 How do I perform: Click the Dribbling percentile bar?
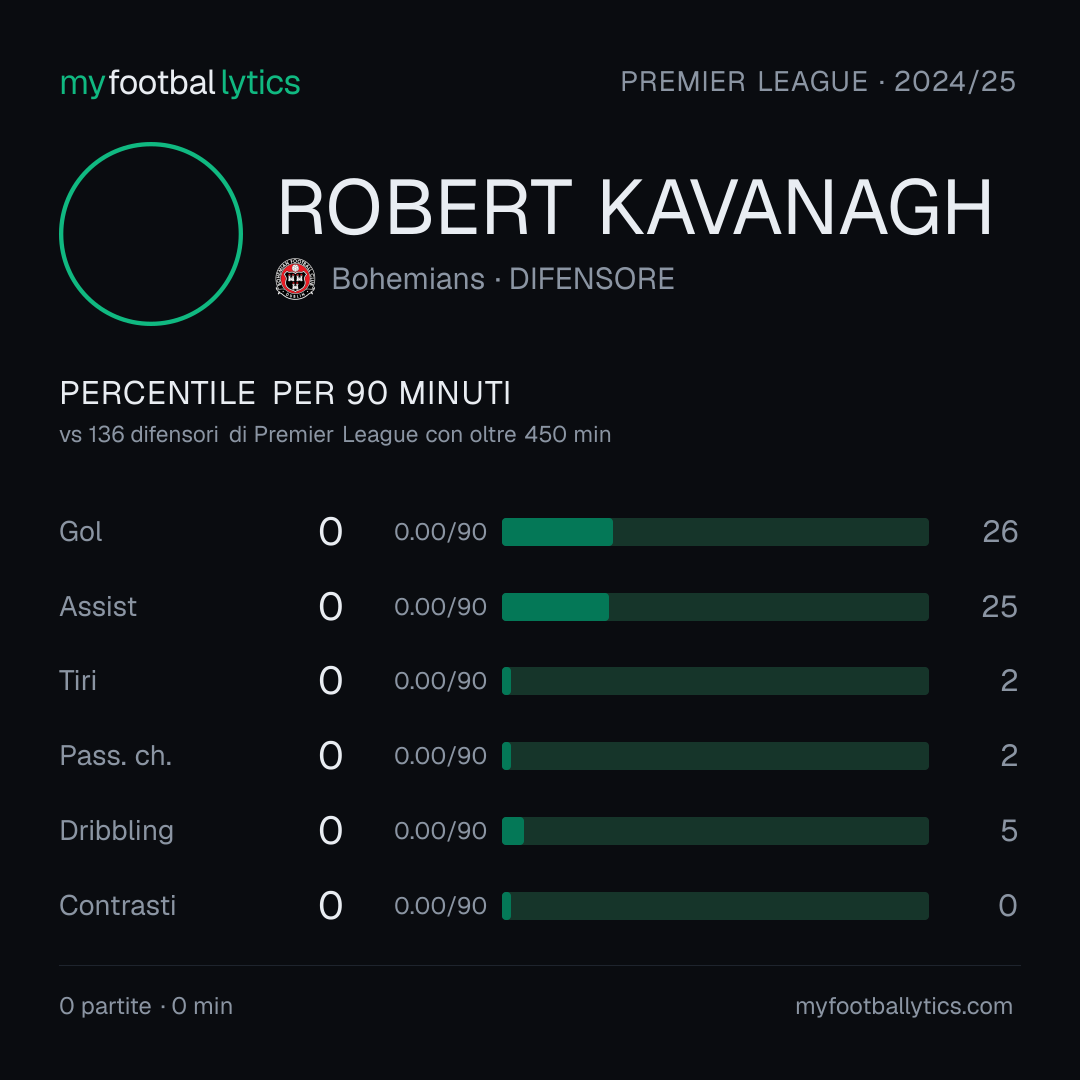(x=715, y=831)
